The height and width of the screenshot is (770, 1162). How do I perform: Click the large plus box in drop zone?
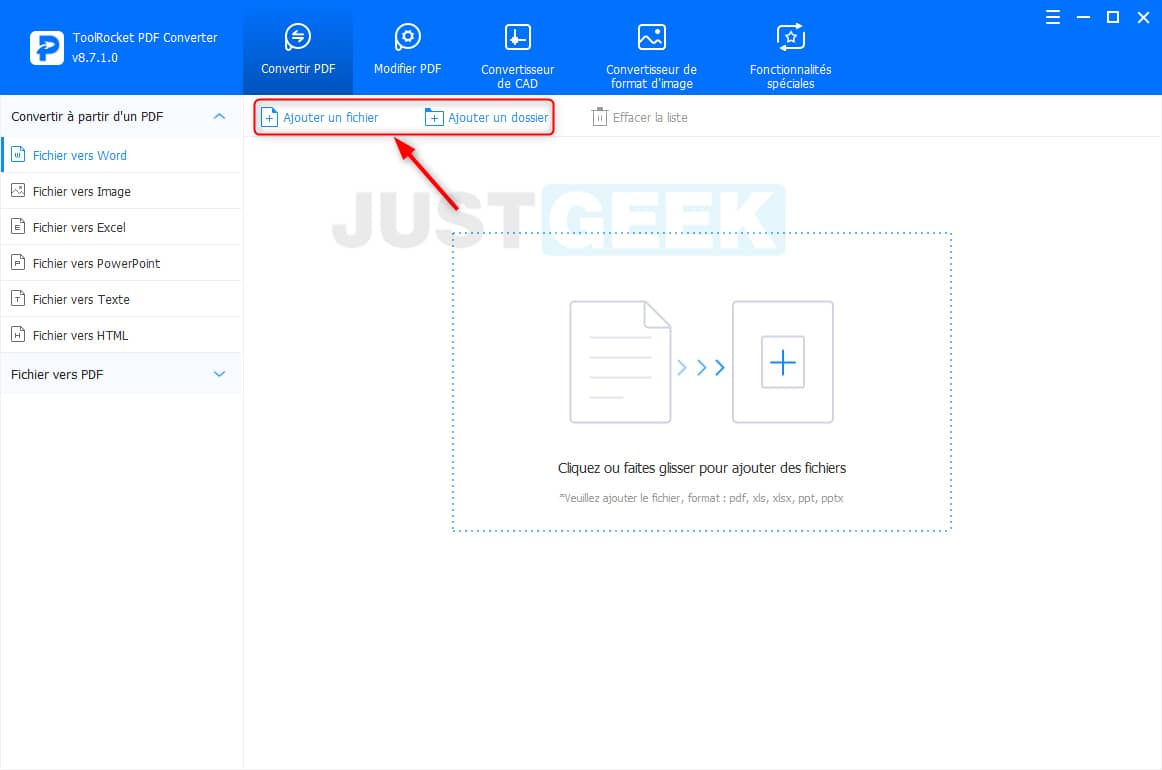(x=783, y=362)
